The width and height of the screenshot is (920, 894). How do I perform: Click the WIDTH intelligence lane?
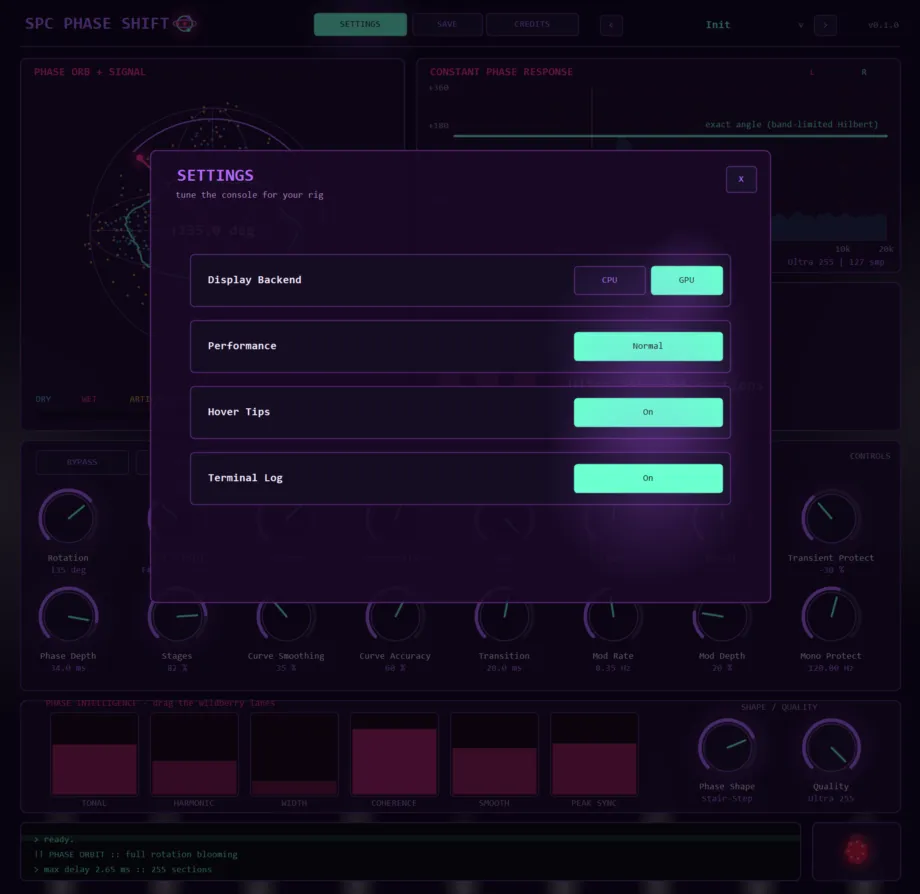point(294,754)
